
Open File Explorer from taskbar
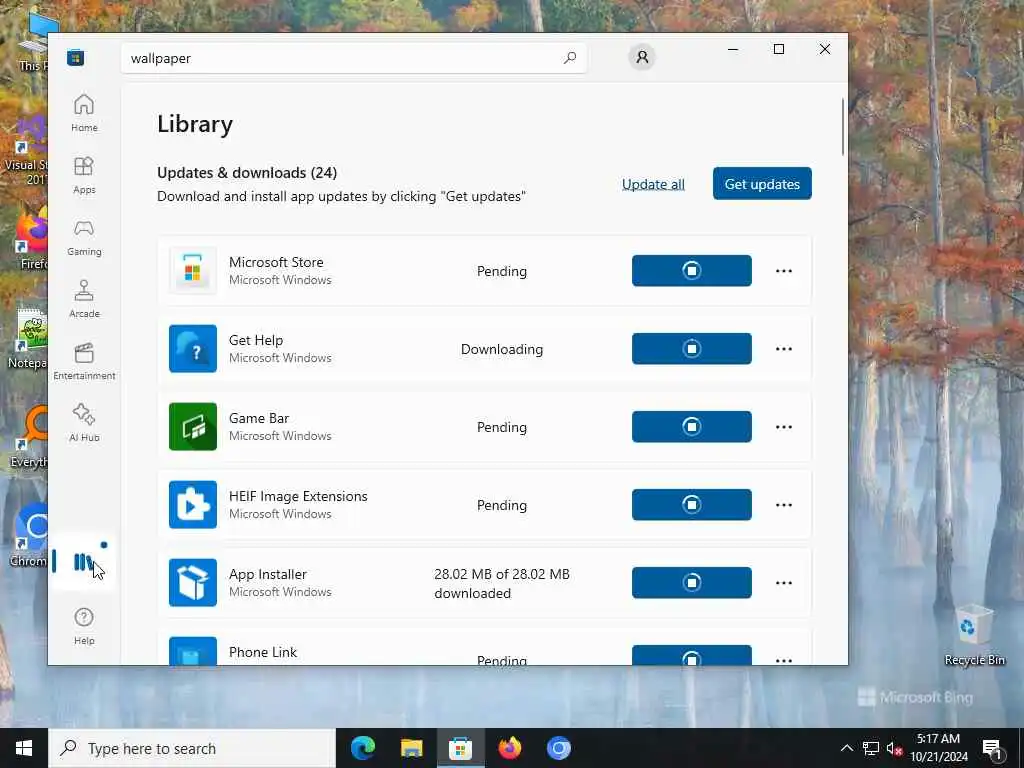tap(411, 748)
